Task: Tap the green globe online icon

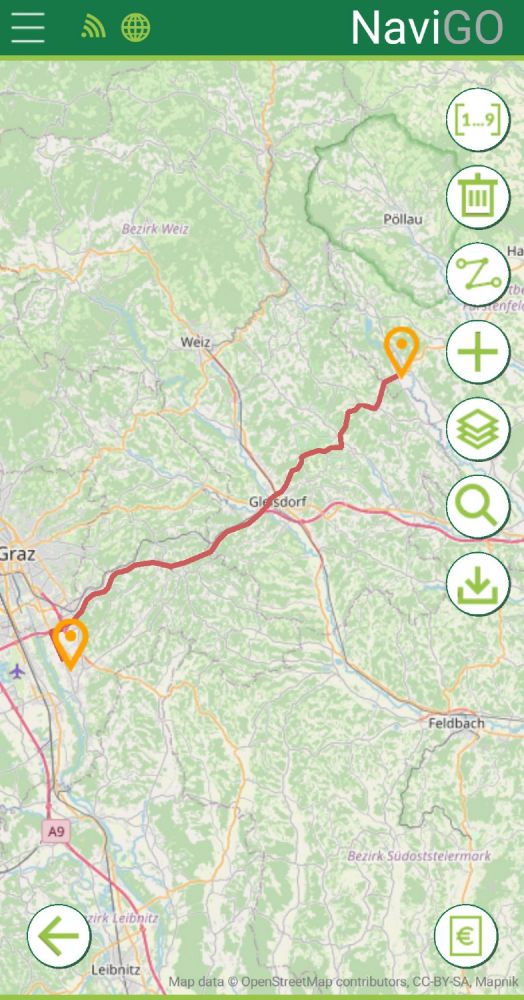Action: [136, 27]
